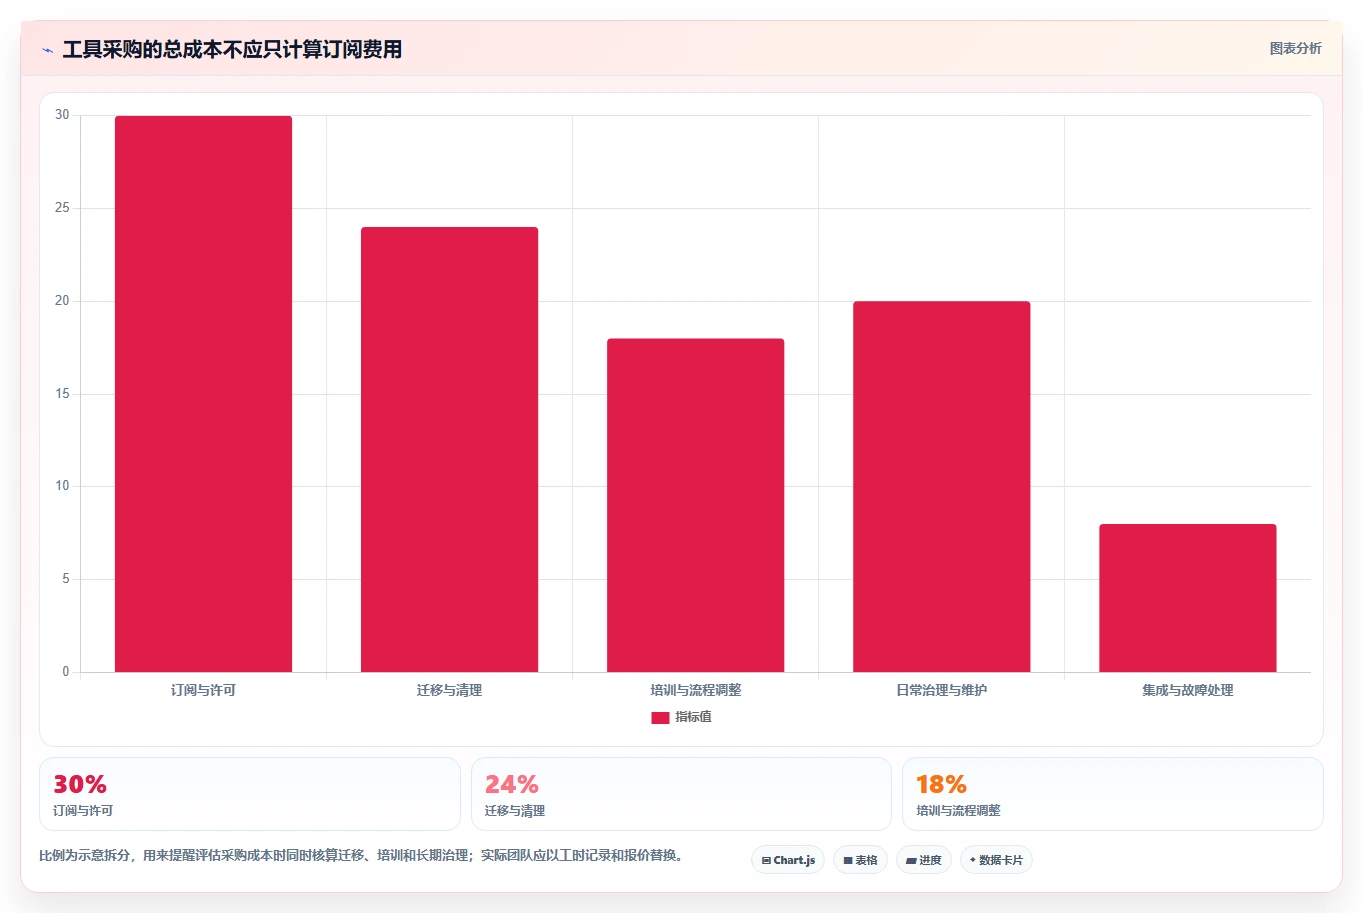This screenshot has height=913, width=1363.
Task: Click the 日常治理与维护 x-axis label
Action: 941,690
